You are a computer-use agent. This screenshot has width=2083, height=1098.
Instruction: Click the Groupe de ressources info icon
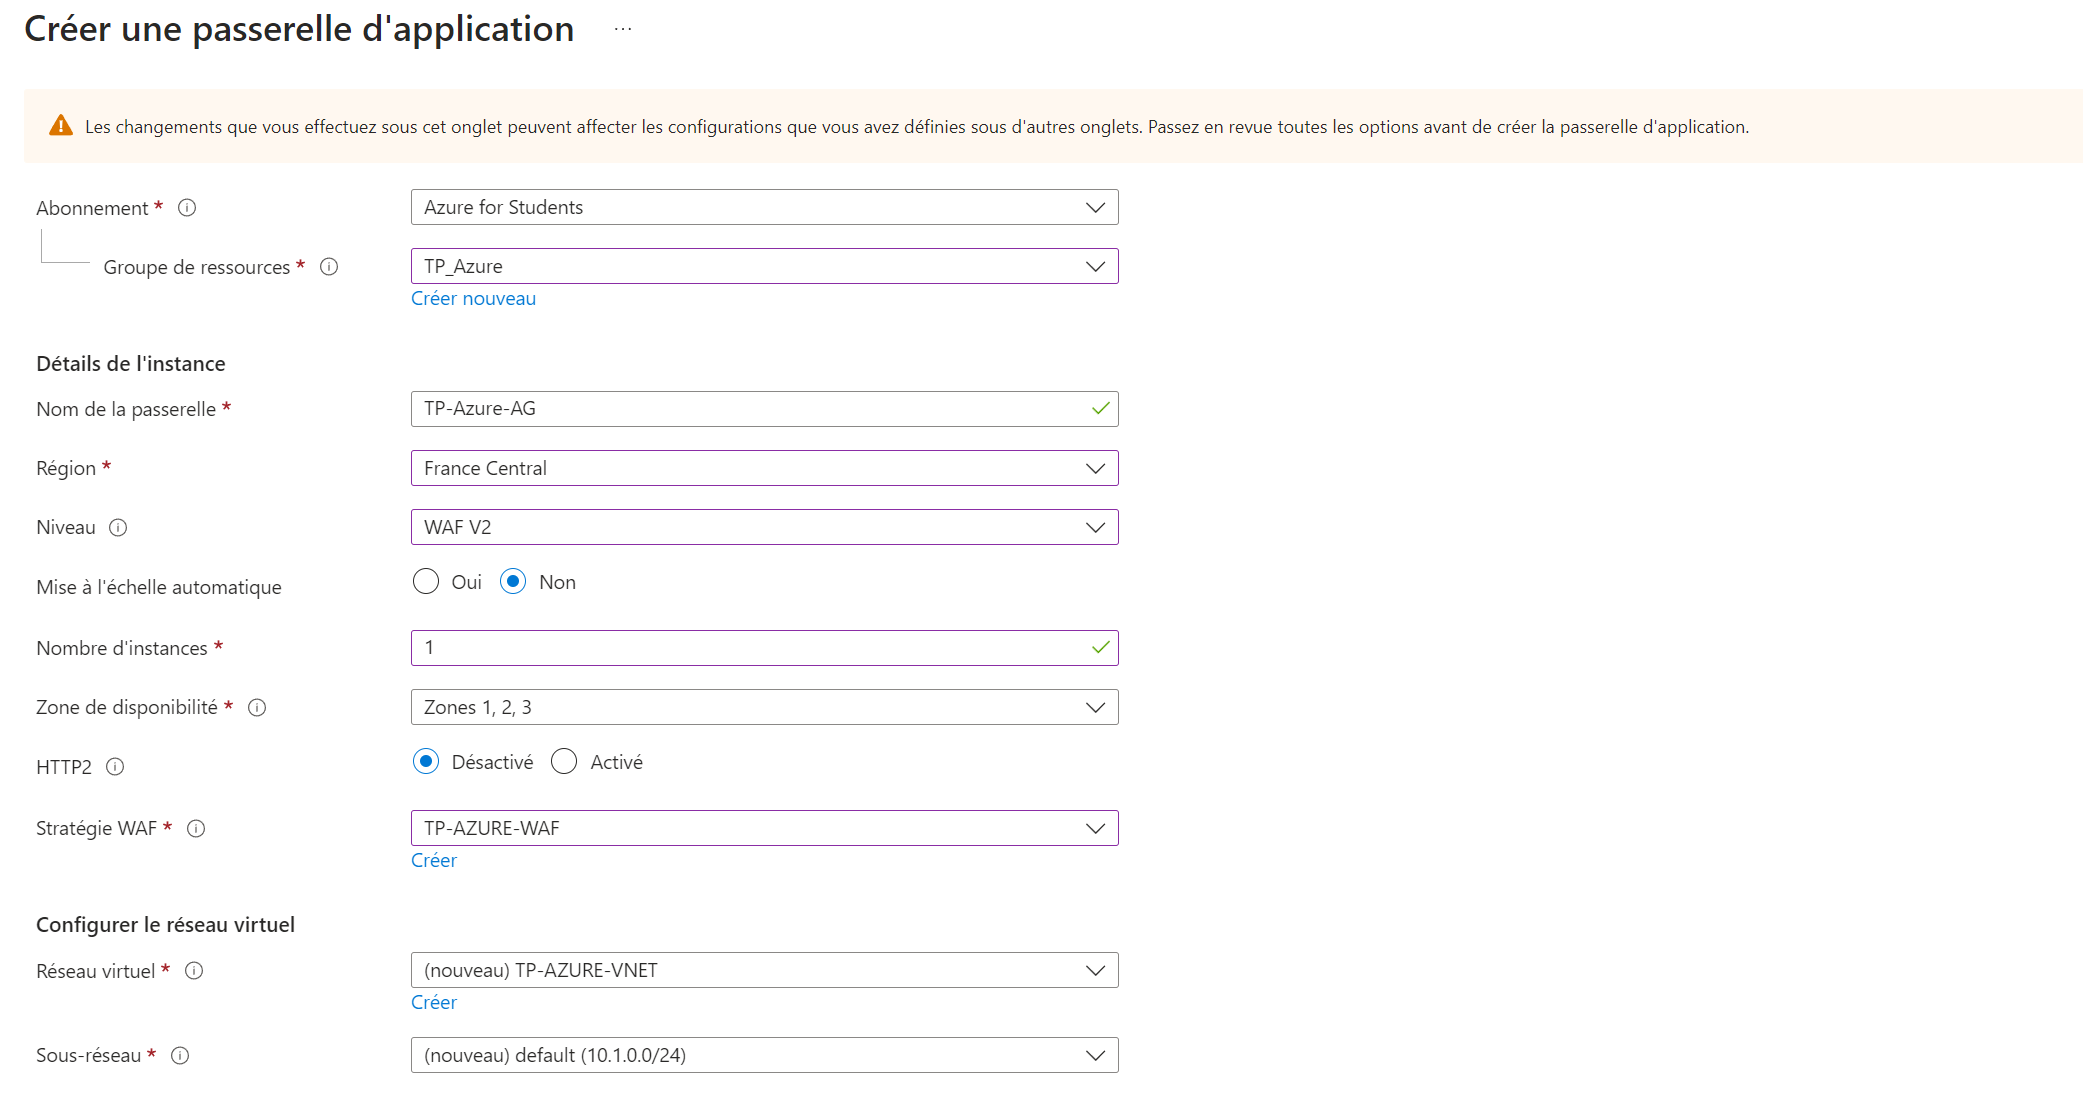[328, 266]
